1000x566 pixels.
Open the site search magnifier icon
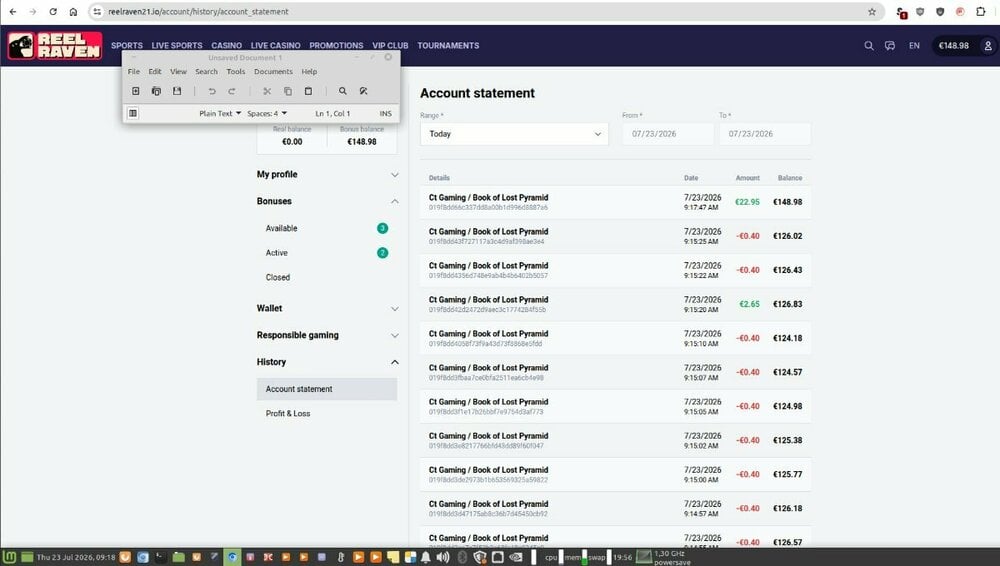point(869,45)
